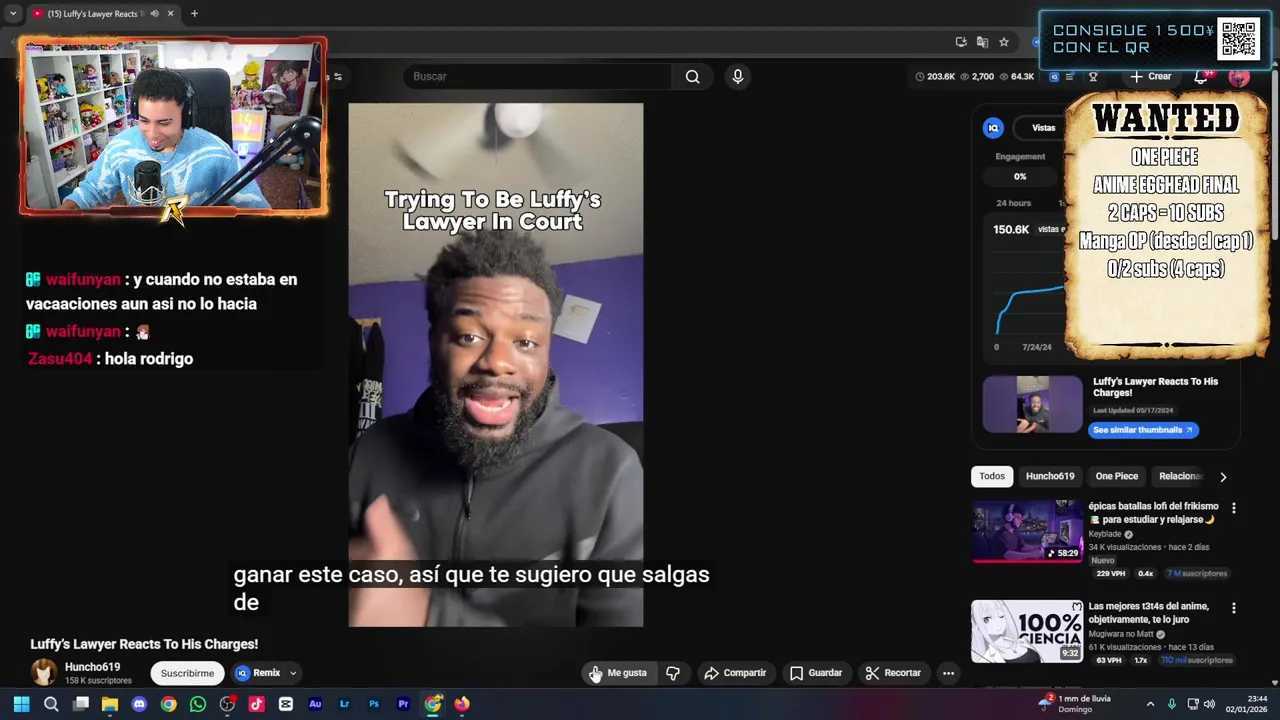Screen dimensions: 1280x720
Task: Expand system tray hidden icons chevron
Action: pos(1150,704)
